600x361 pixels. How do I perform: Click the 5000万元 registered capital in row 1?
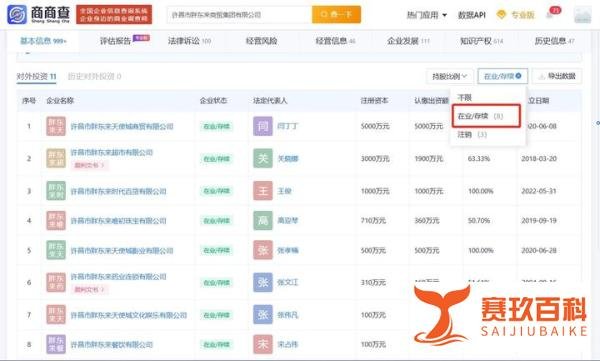(x=375, y=126)
